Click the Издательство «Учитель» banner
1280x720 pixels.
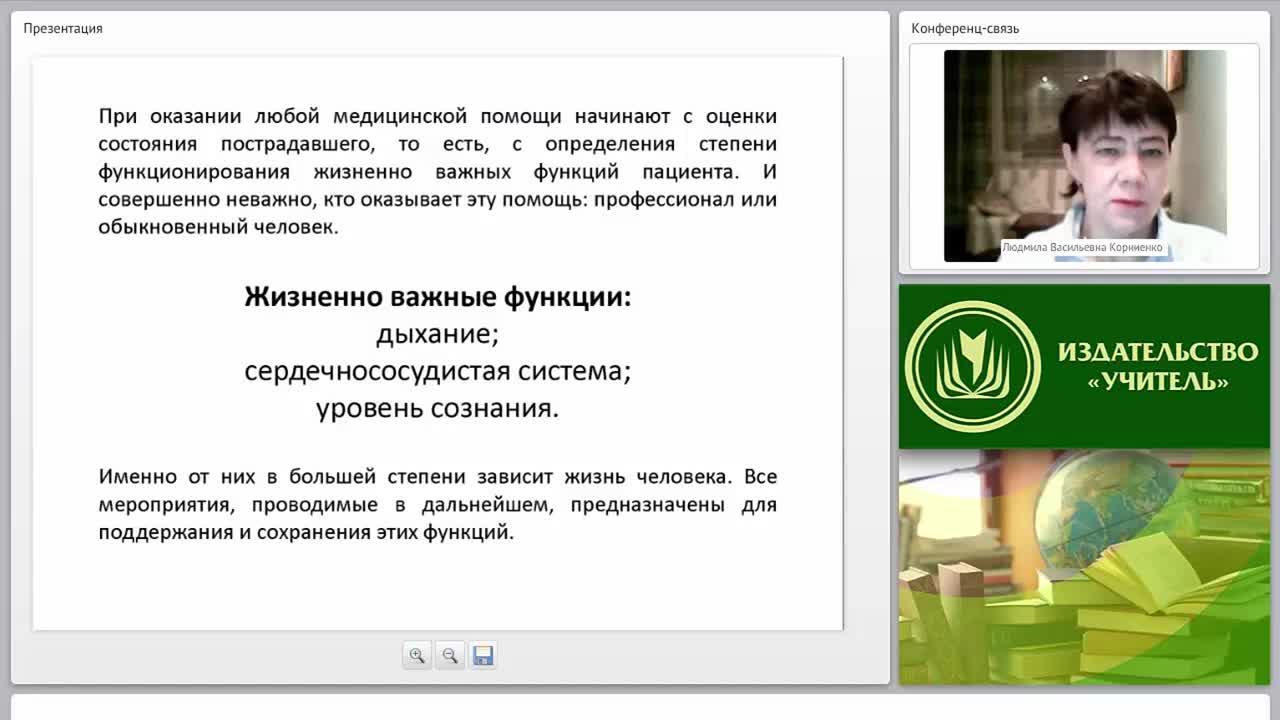pos(1085,366)
